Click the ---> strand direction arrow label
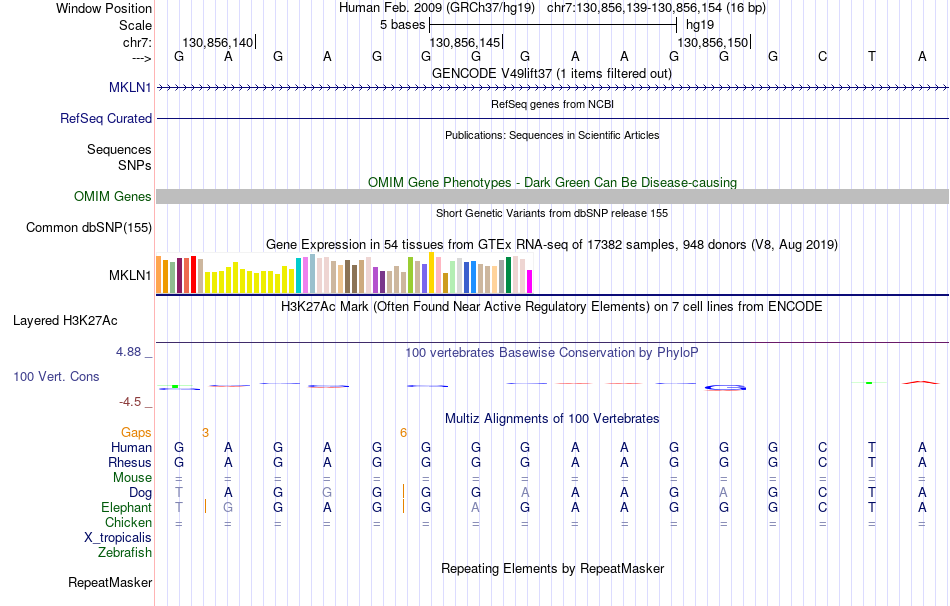The height and width of the screenshot is (606, 950). 141,59
